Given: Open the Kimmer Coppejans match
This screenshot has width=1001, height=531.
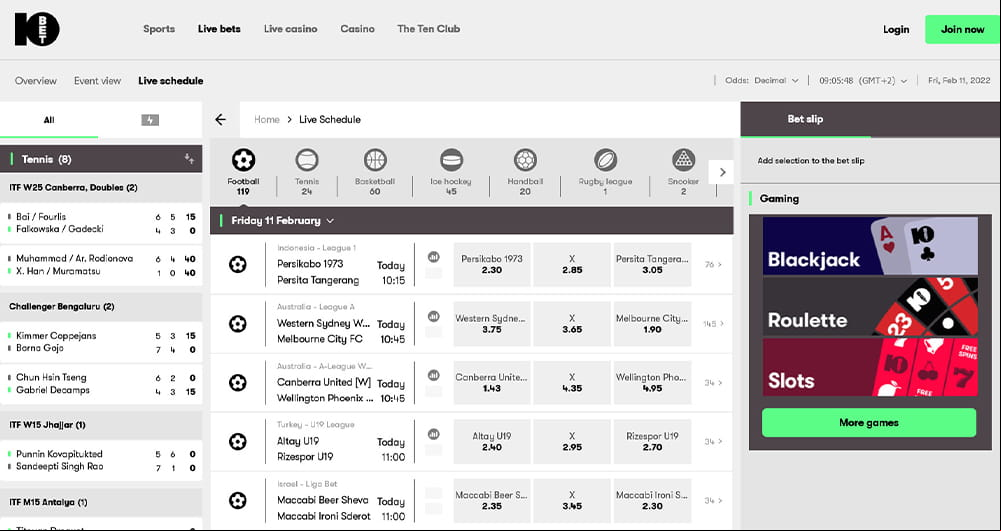Looking at the screenshot, I should click(x=101, y=342).
